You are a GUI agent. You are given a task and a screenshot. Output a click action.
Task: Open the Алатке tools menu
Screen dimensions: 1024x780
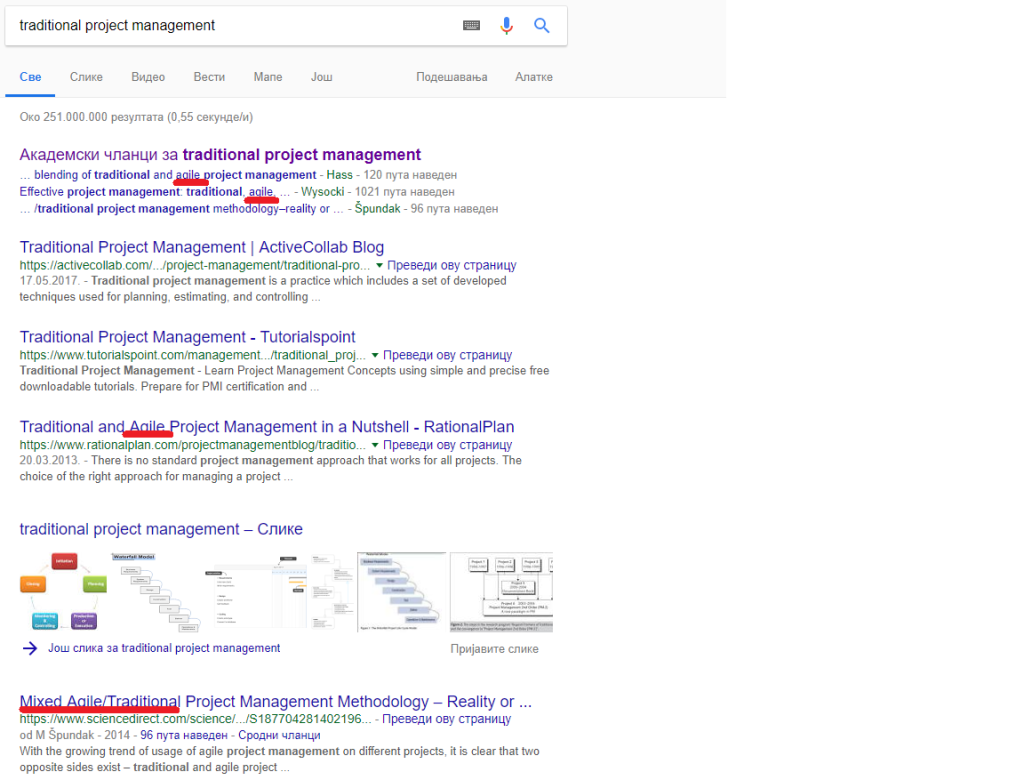coord(534,77)
